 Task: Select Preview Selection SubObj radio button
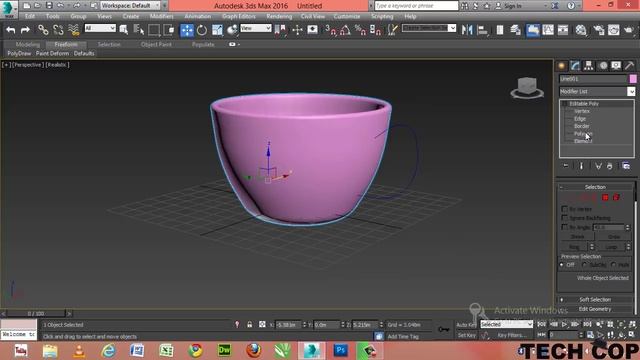(x=585, y=265)
